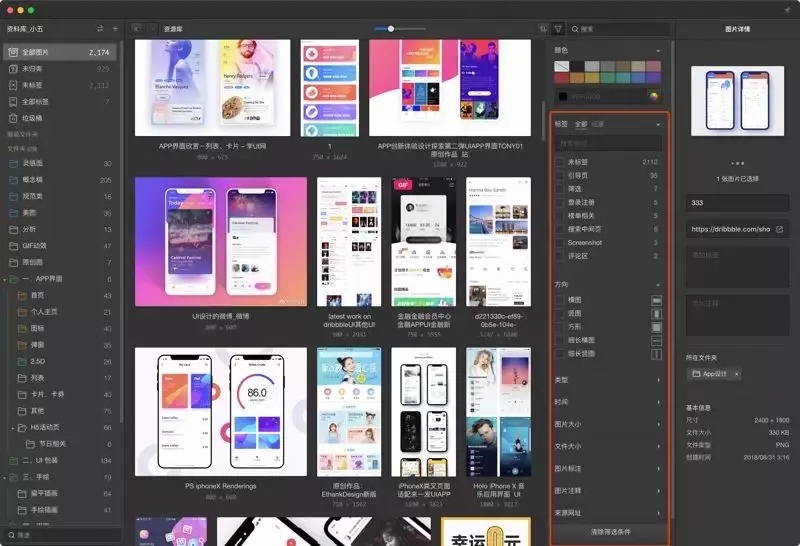
Task: Click the add folder plus icon
Action: [114, 29]
